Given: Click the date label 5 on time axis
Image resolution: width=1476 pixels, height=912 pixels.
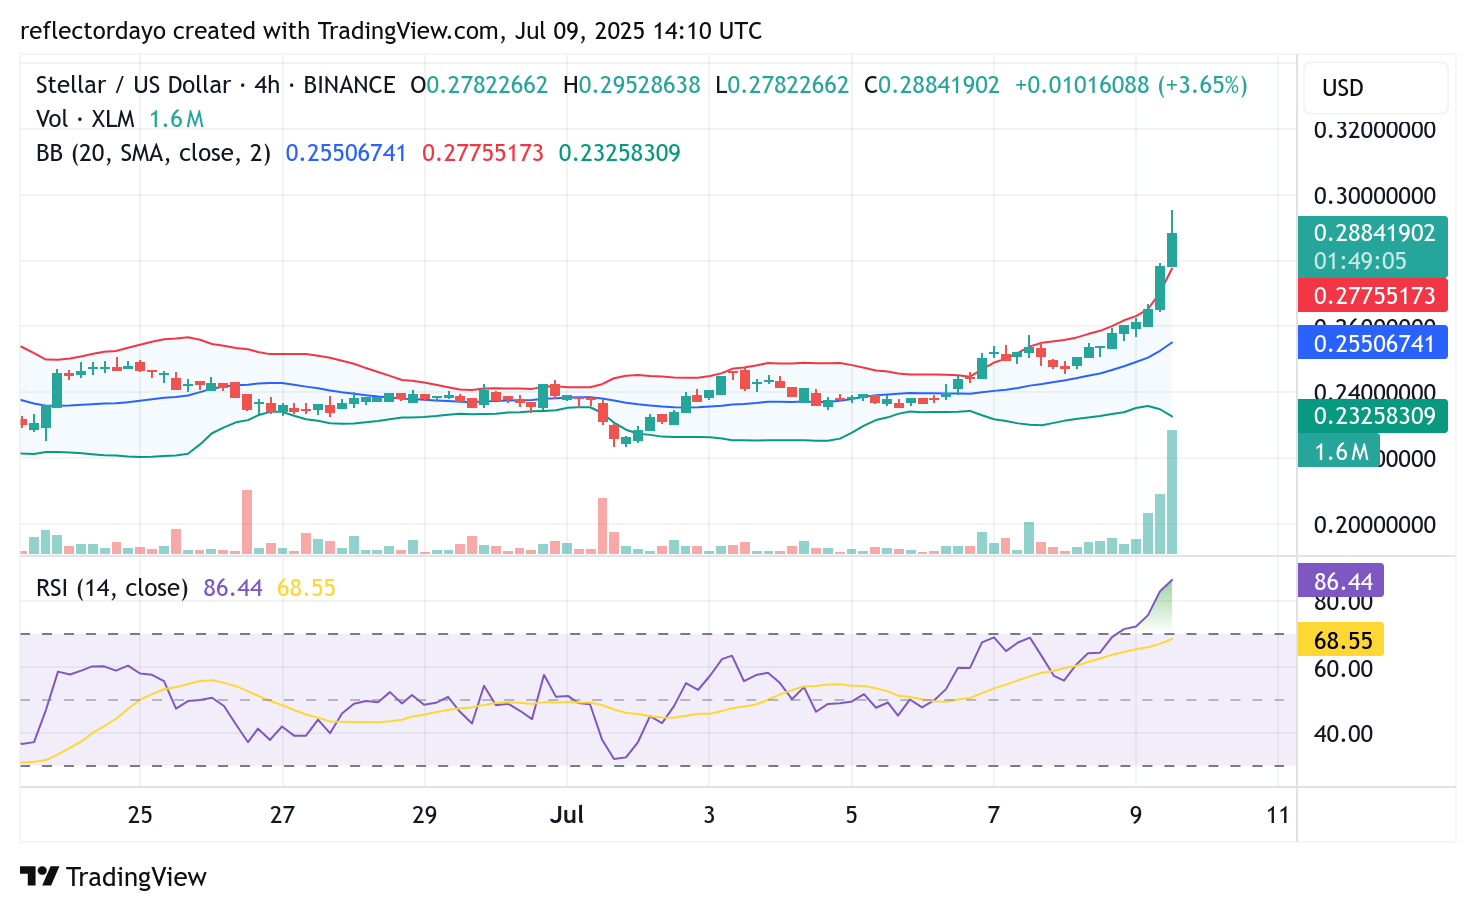Looking at the screenshot, I should pyautogui.click(x=851, y=815).
